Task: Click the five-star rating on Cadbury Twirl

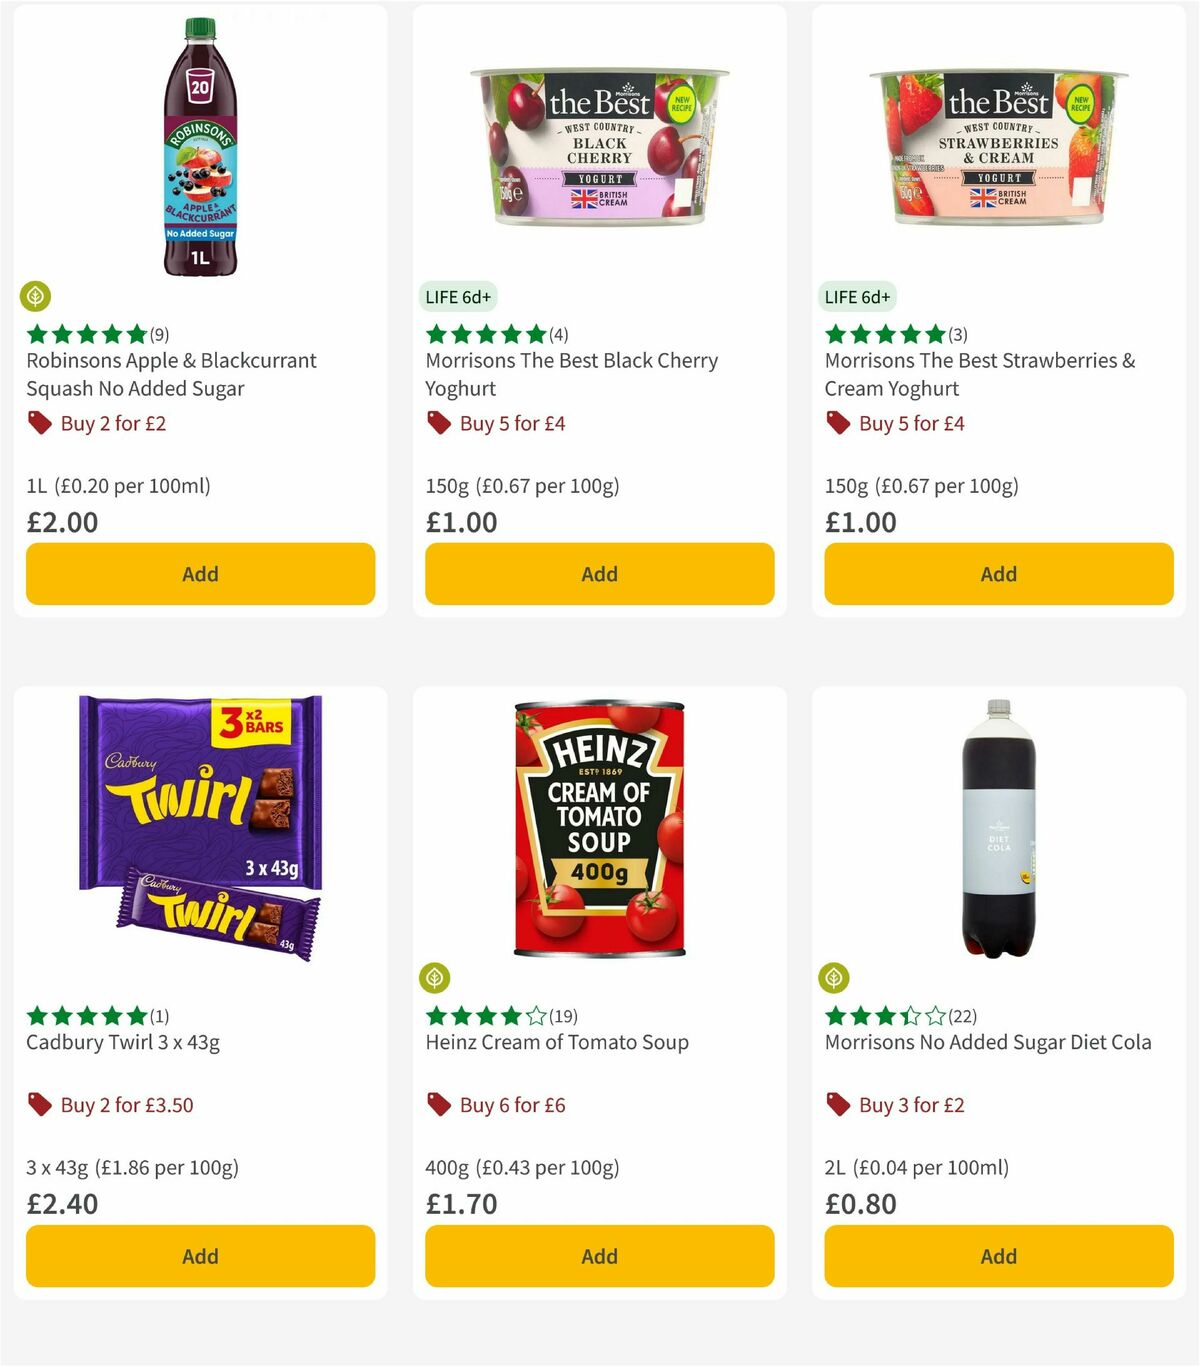Action: tap(85, 1015)
